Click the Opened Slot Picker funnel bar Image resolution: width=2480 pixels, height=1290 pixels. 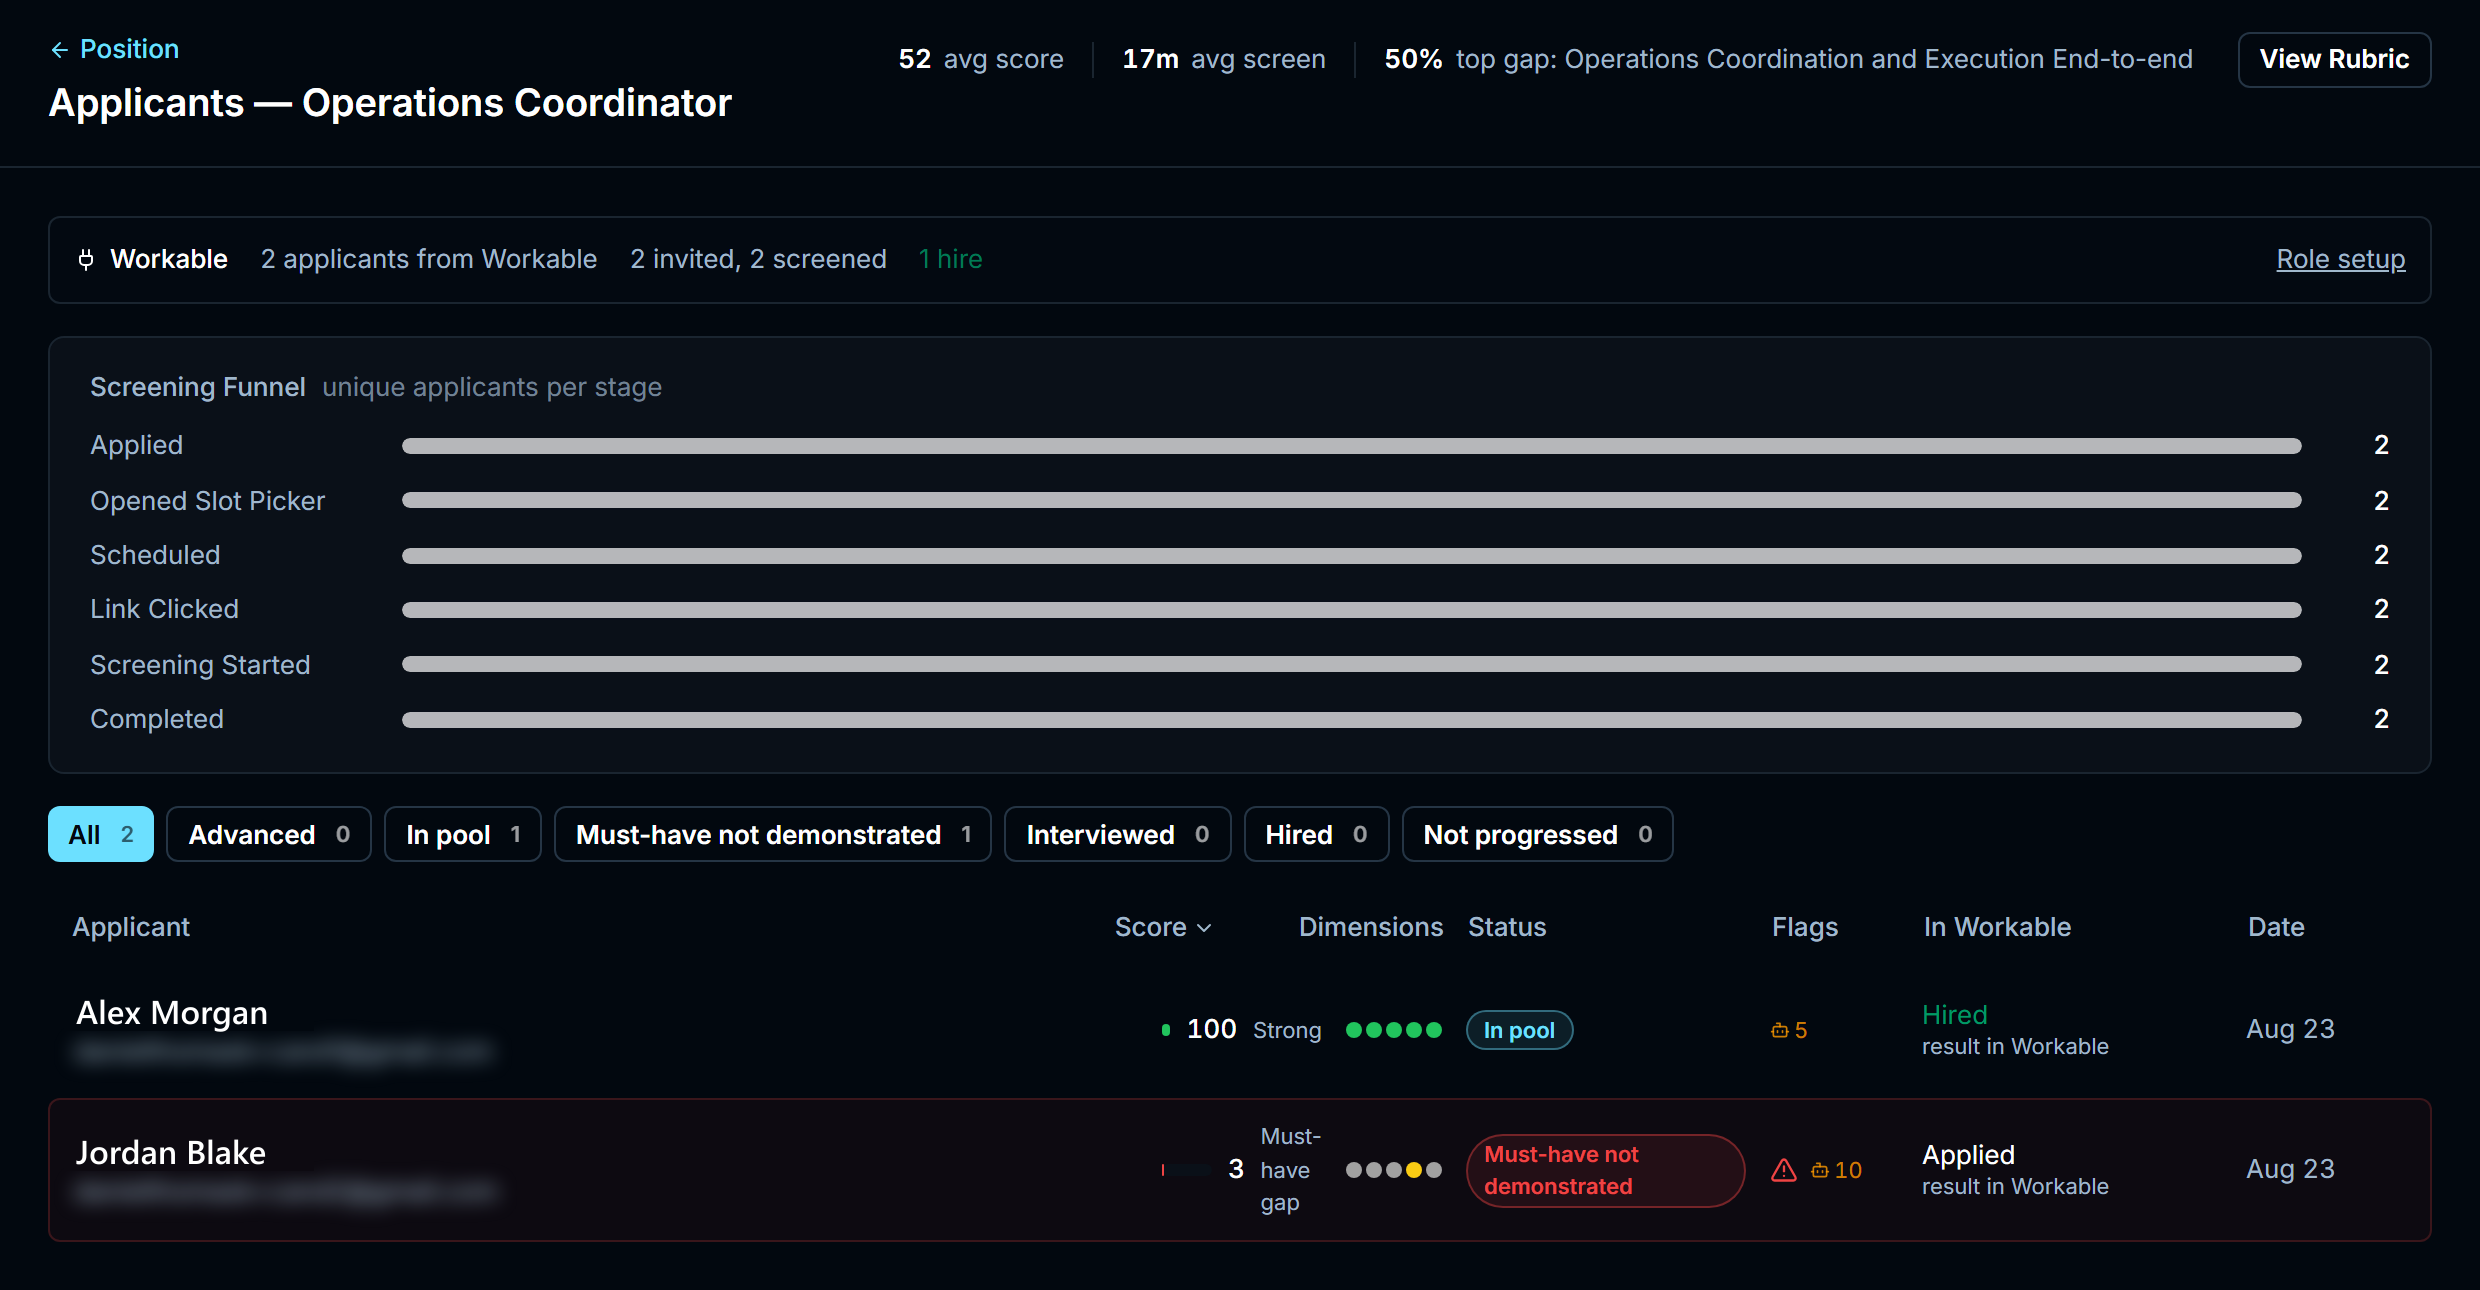click(x=1352, y=500)
